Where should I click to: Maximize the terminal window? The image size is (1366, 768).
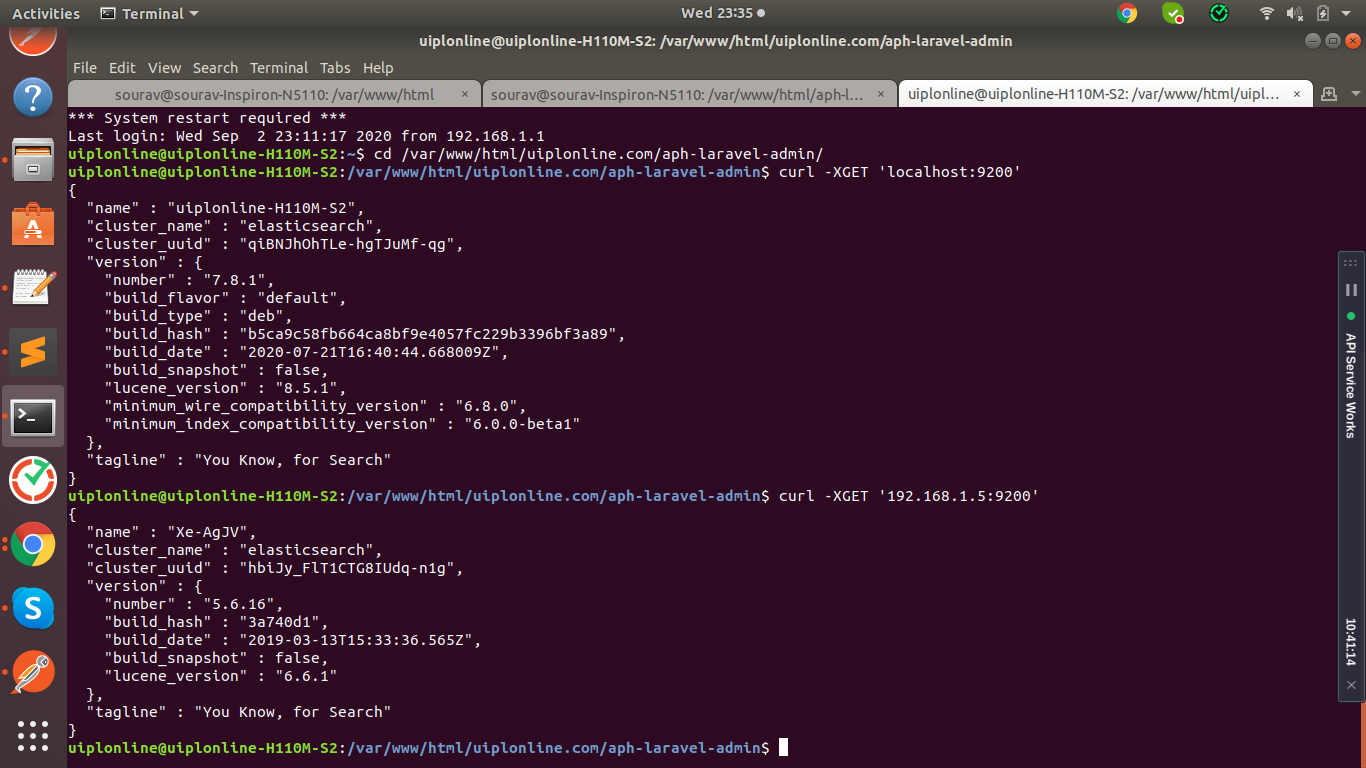tap(1333, 41)
